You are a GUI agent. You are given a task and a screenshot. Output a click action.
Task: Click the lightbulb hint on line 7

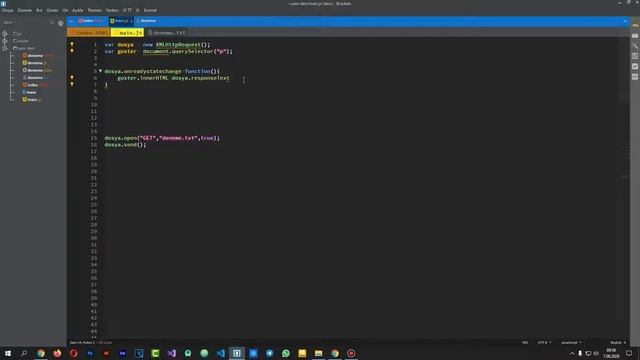click(72, 84)
